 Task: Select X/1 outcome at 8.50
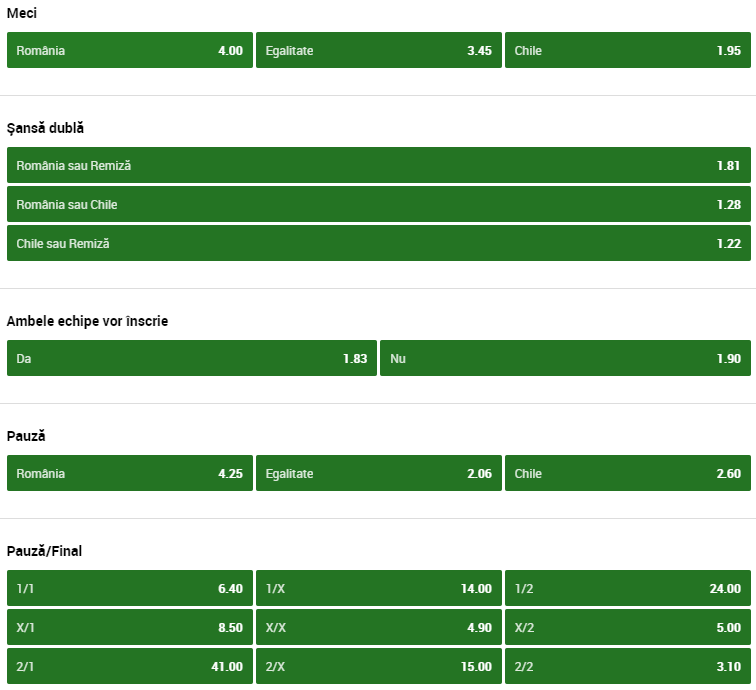129,627
